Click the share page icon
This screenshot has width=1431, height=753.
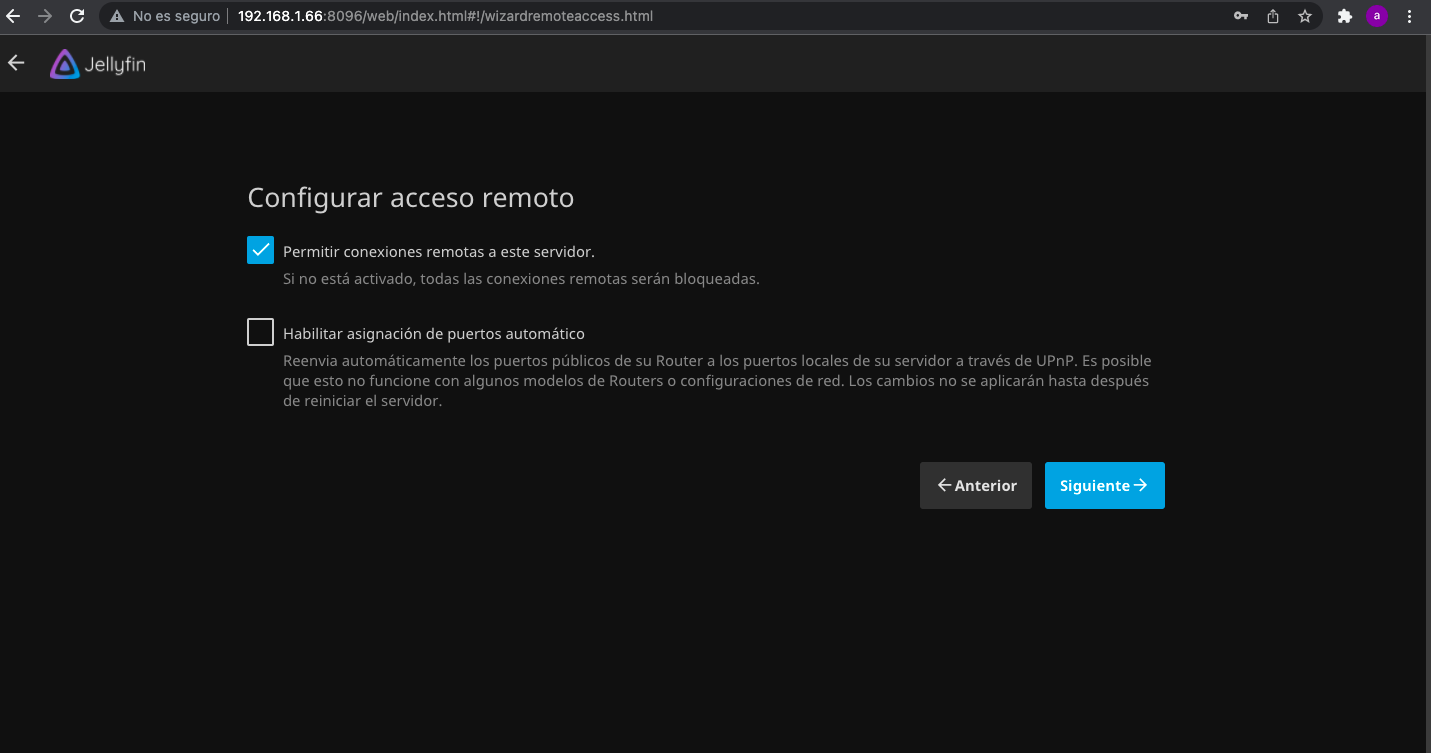(1273, 16)
